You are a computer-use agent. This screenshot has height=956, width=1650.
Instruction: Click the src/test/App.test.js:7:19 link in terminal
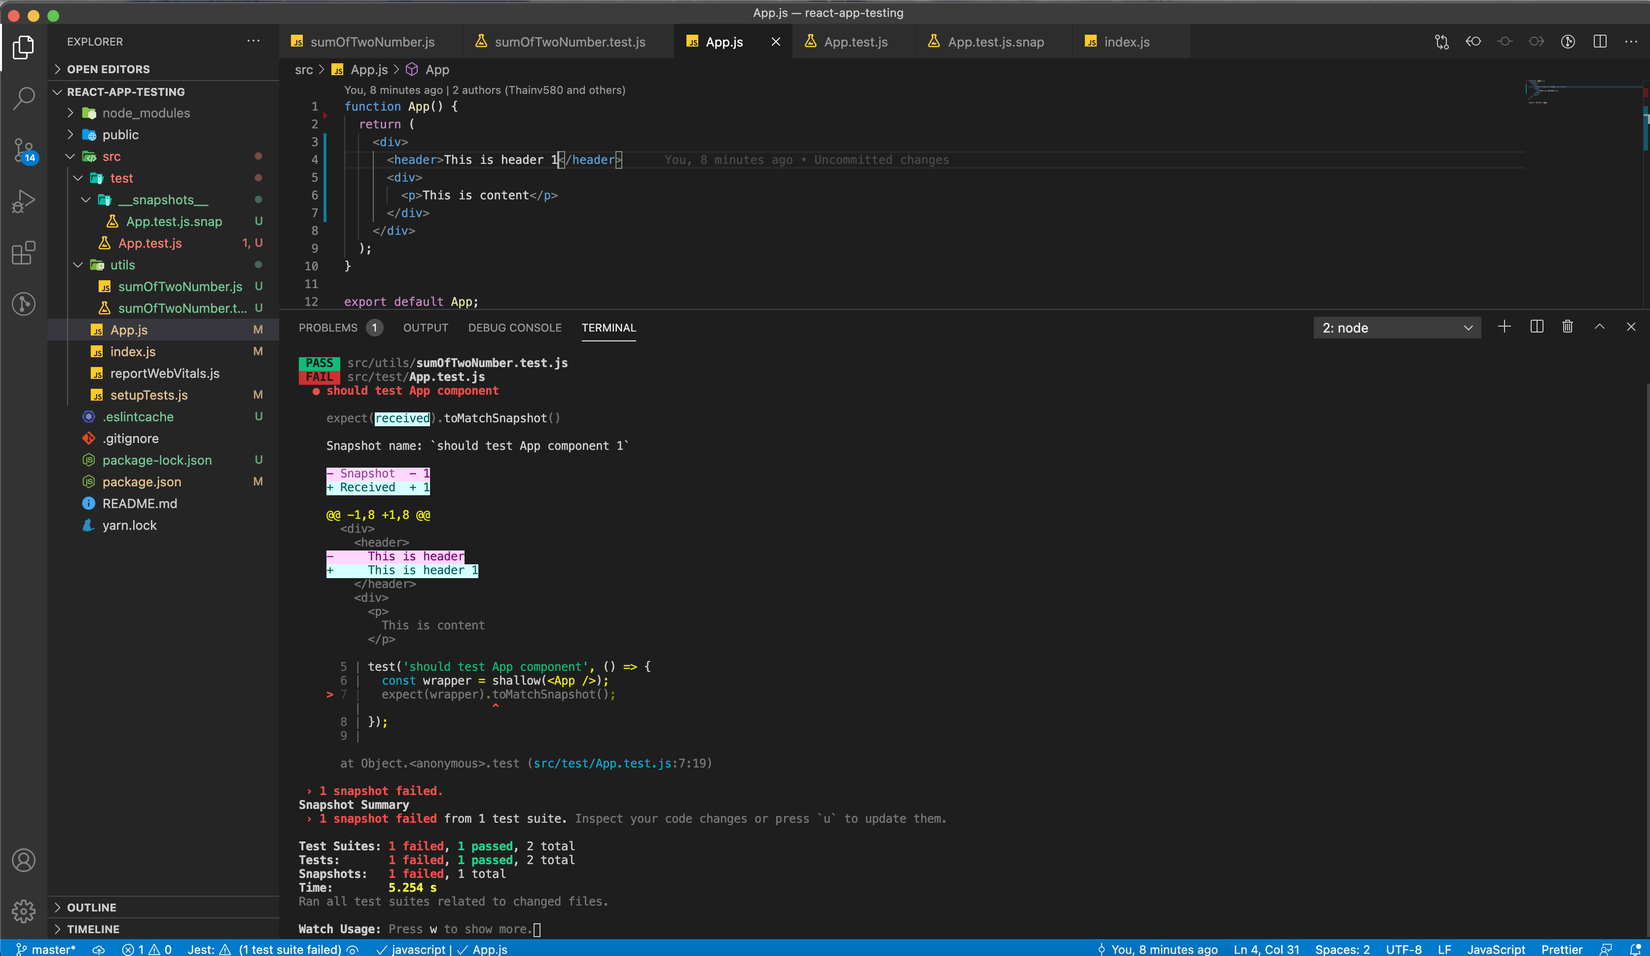coord(620,763)
